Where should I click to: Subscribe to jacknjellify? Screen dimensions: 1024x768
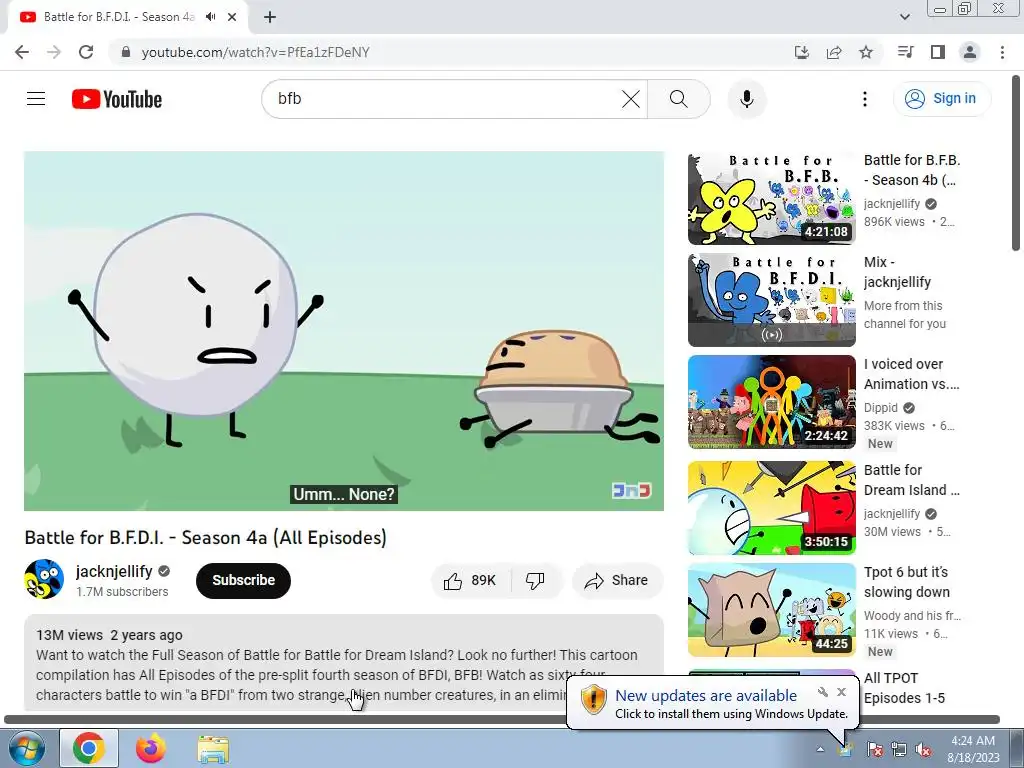pyautogui.click(x=243, y=580)
